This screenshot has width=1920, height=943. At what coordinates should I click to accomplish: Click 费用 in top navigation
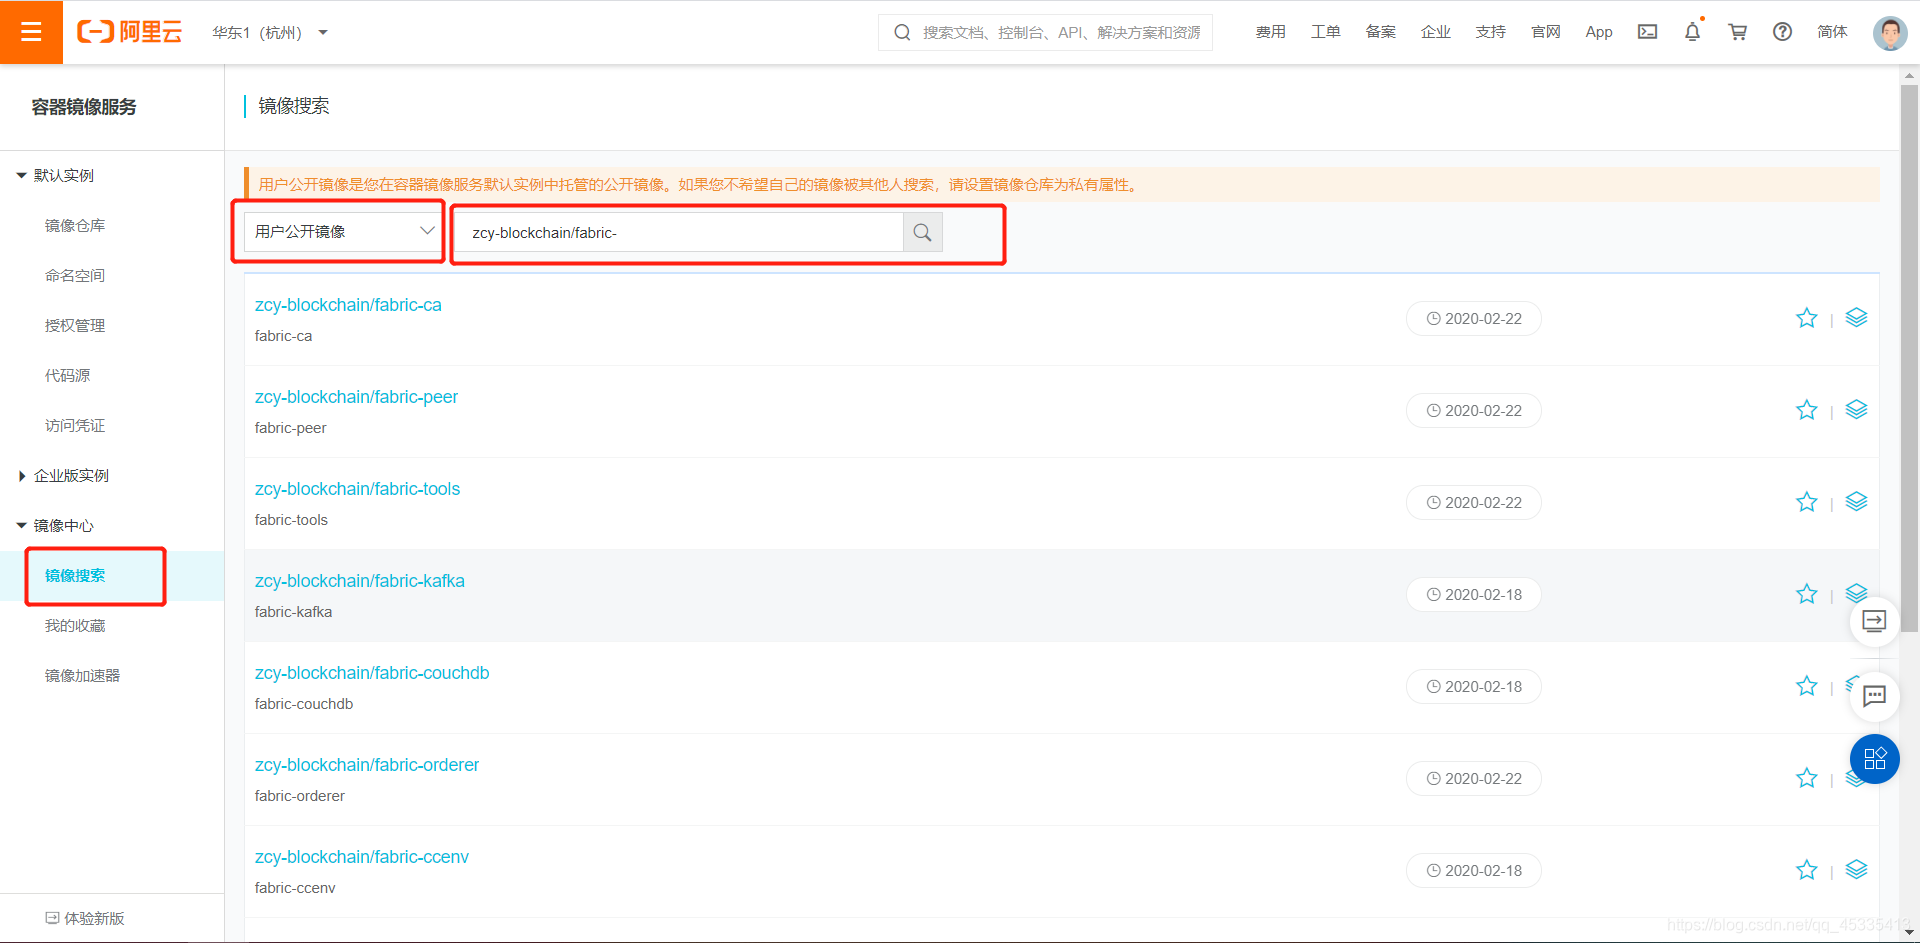pyautogui.click(x=1271, y=32)
